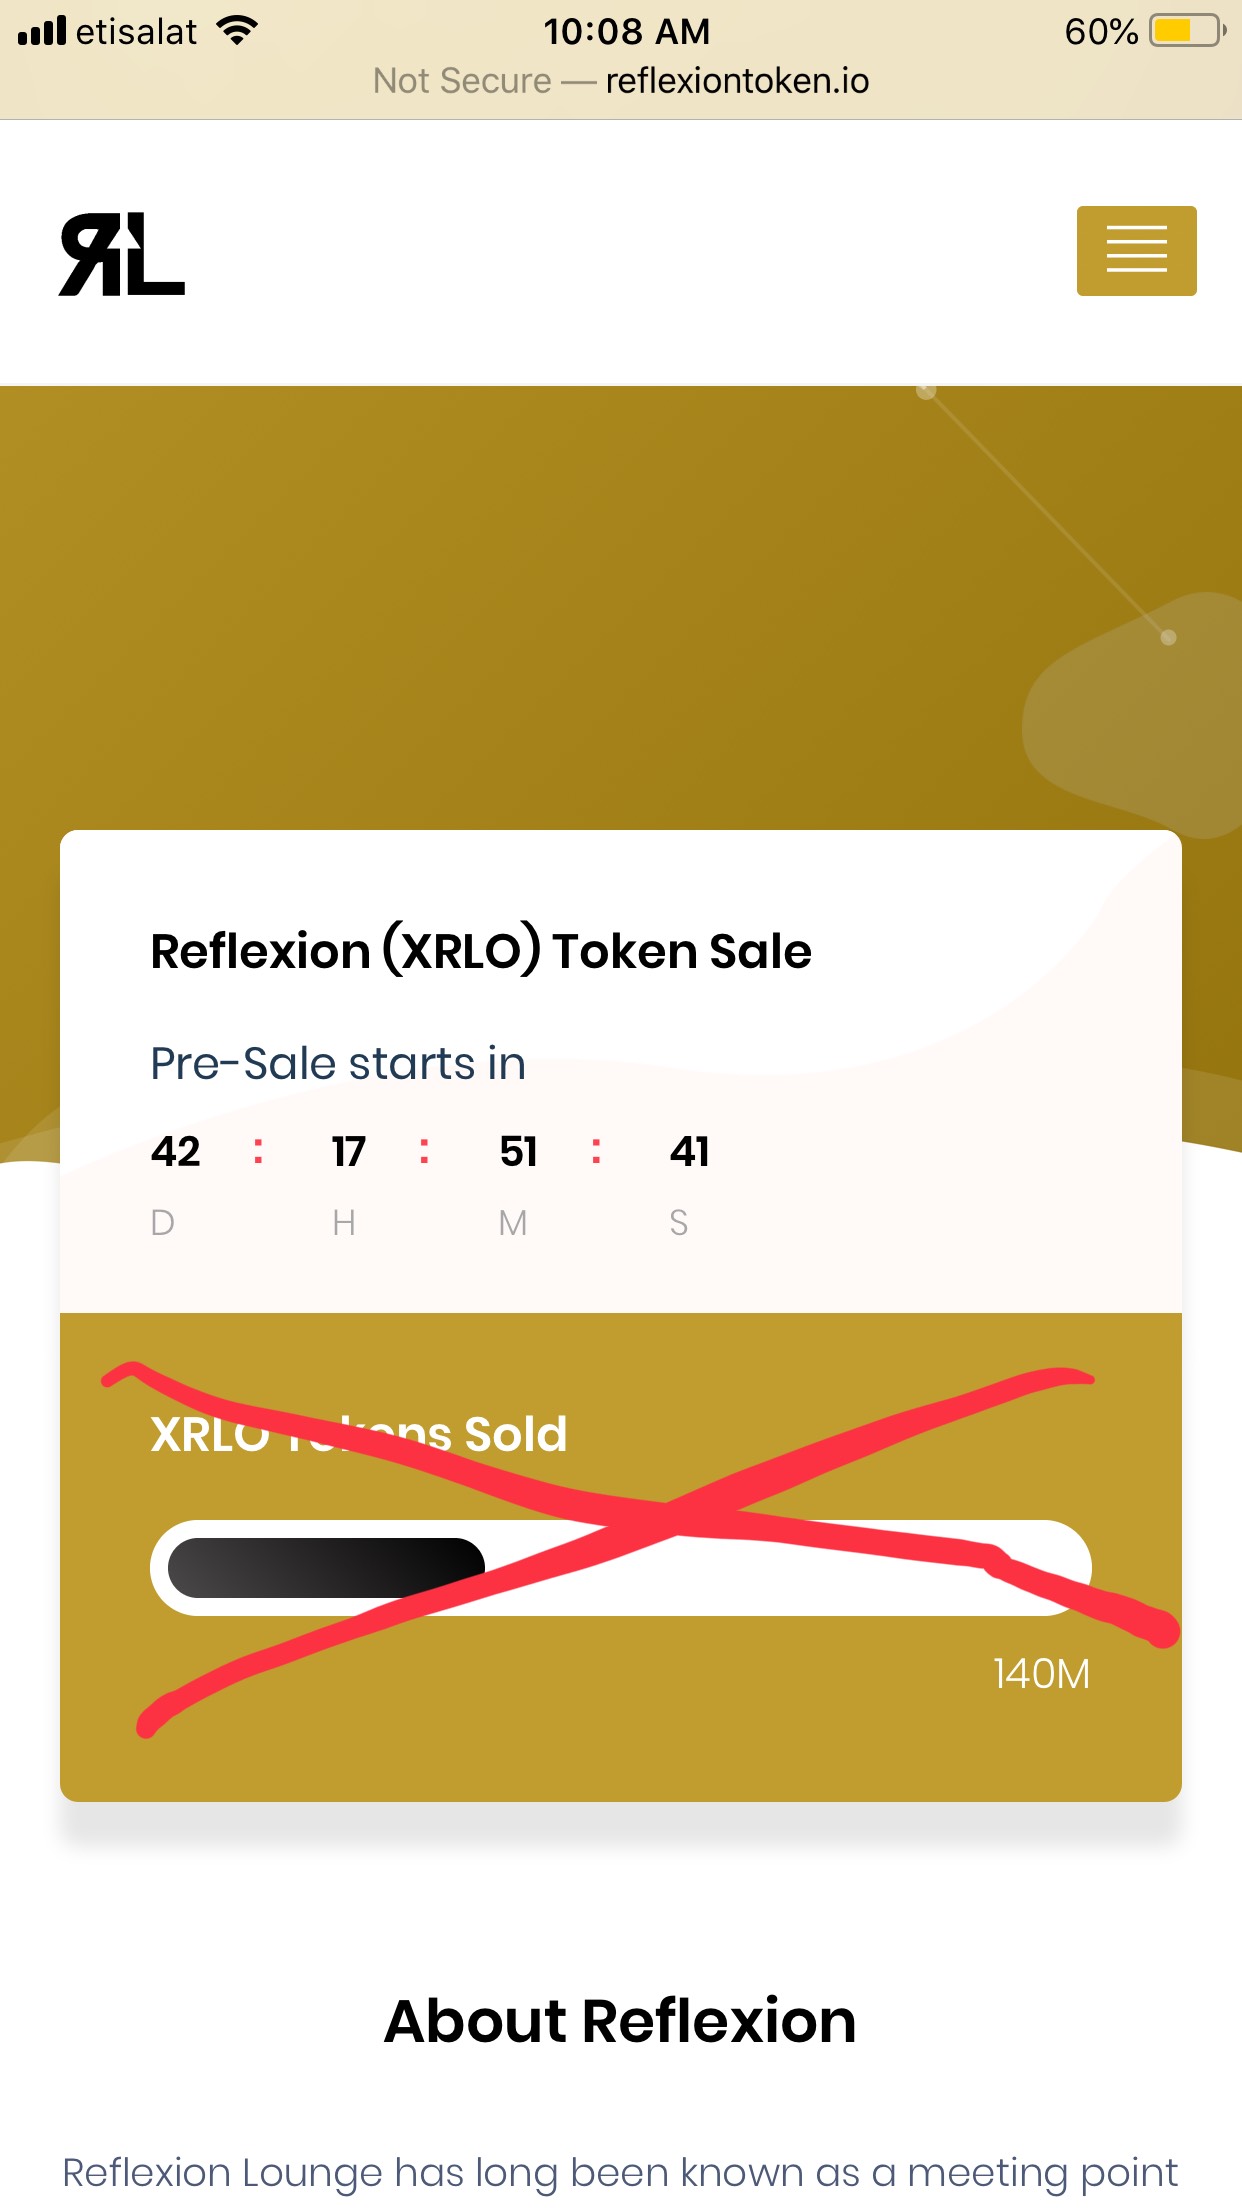1242x2208 pixels.
Task: Tap the Wi-Fi icon in status bar
Action: pyautogui.click(x=238, y=31)
